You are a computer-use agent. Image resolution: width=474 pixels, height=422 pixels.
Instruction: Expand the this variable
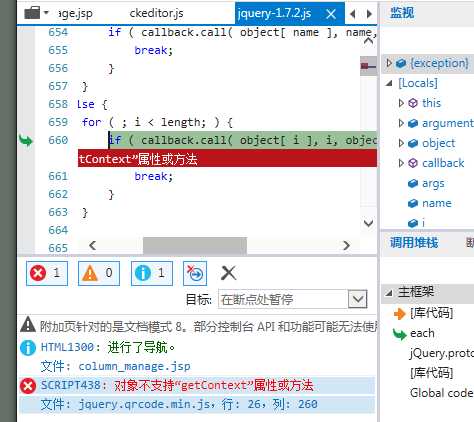pos(401,103)
